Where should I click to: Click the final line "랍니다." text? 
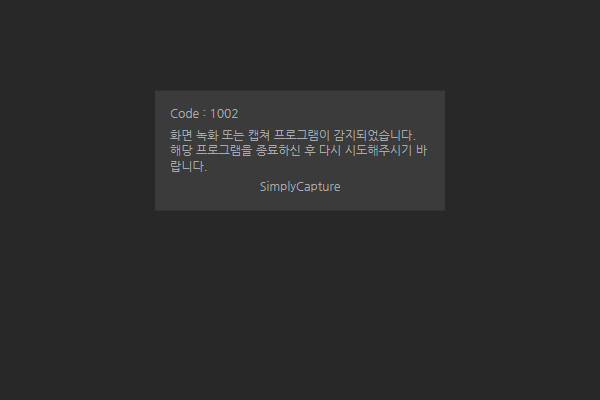pos(188,166)
